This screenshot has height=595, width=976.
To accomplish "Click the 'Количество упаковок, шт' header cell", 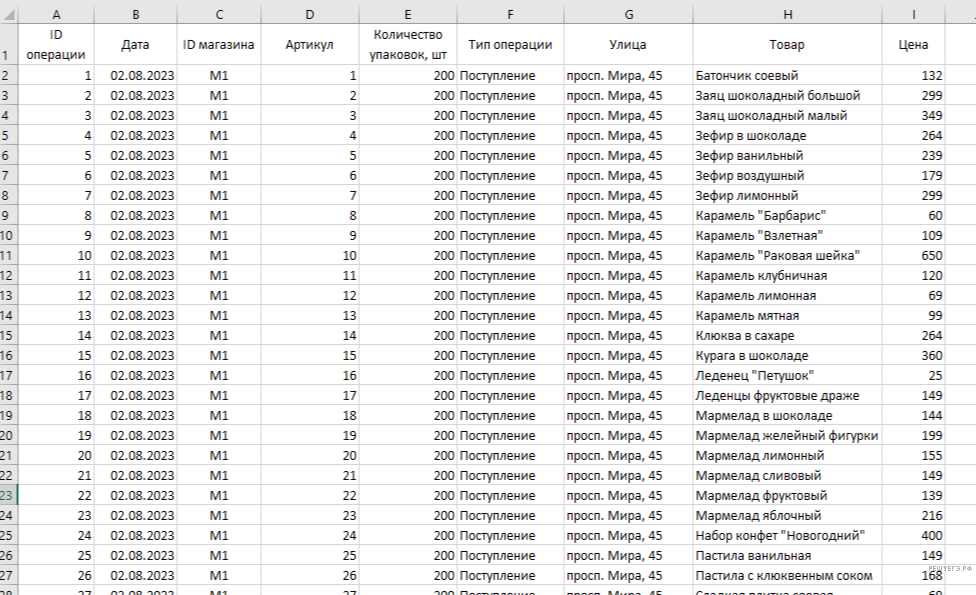I will pyautogui.click(x=407, y=45).
